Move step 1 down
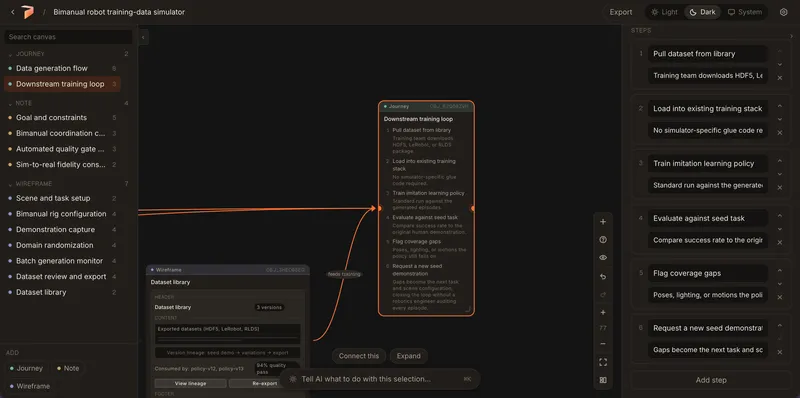The height and width of the screenshot is (398, 800). coord(780,64)
